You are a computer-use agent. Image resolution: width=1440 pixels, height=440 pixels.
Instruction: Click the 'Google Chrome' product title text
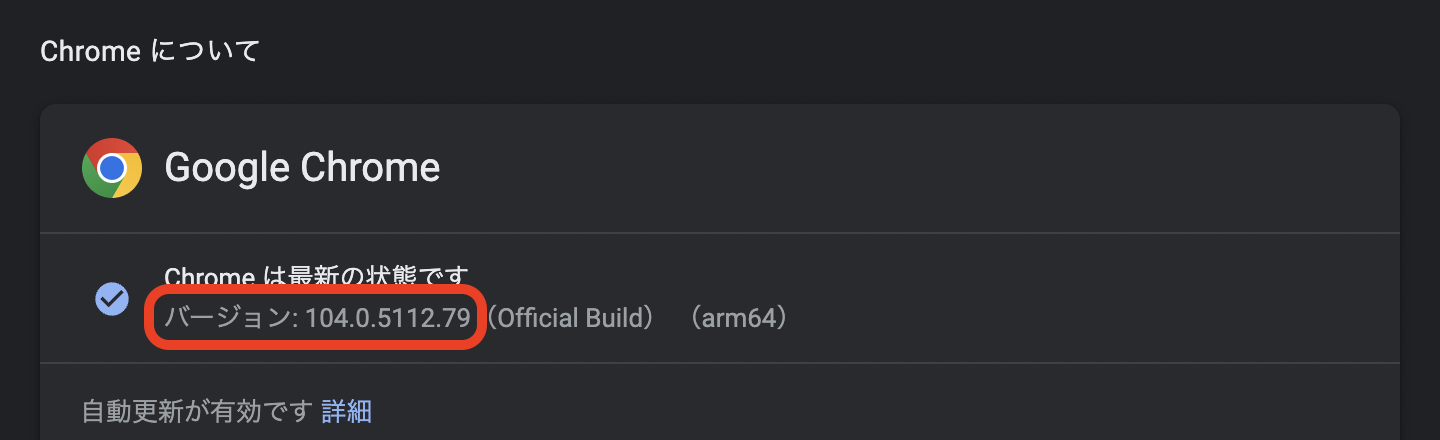point(302,167)
